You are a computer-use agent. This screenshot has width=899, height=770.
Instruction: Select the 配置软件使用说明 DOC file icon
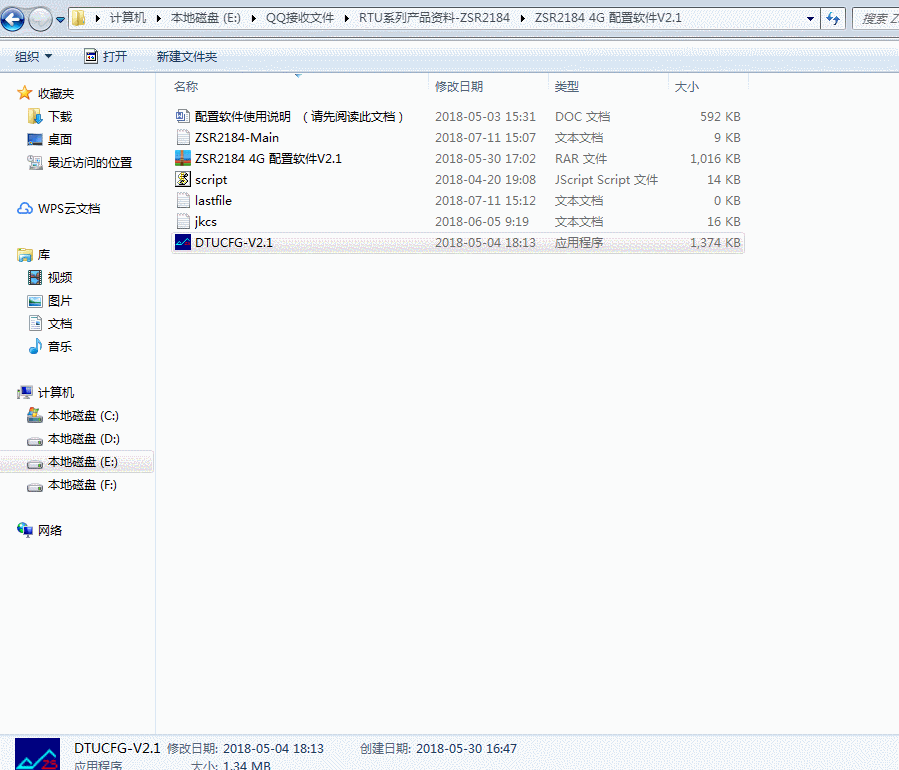tap(182, 116)
